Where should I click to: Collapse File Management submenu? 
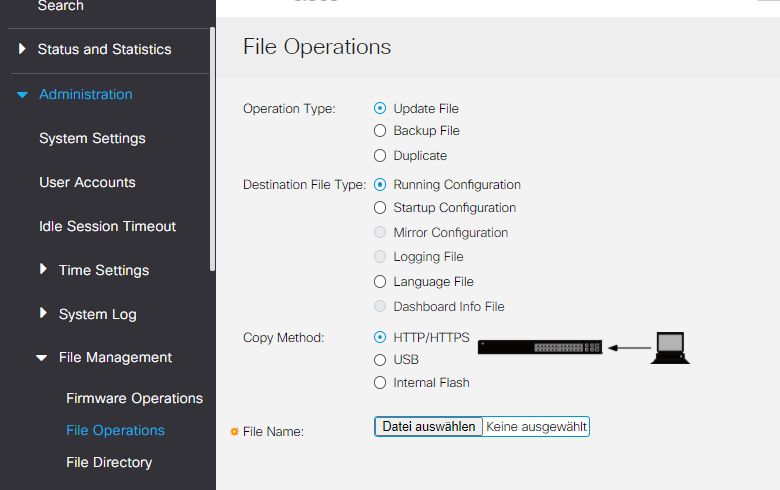click(x=42, y=358)
